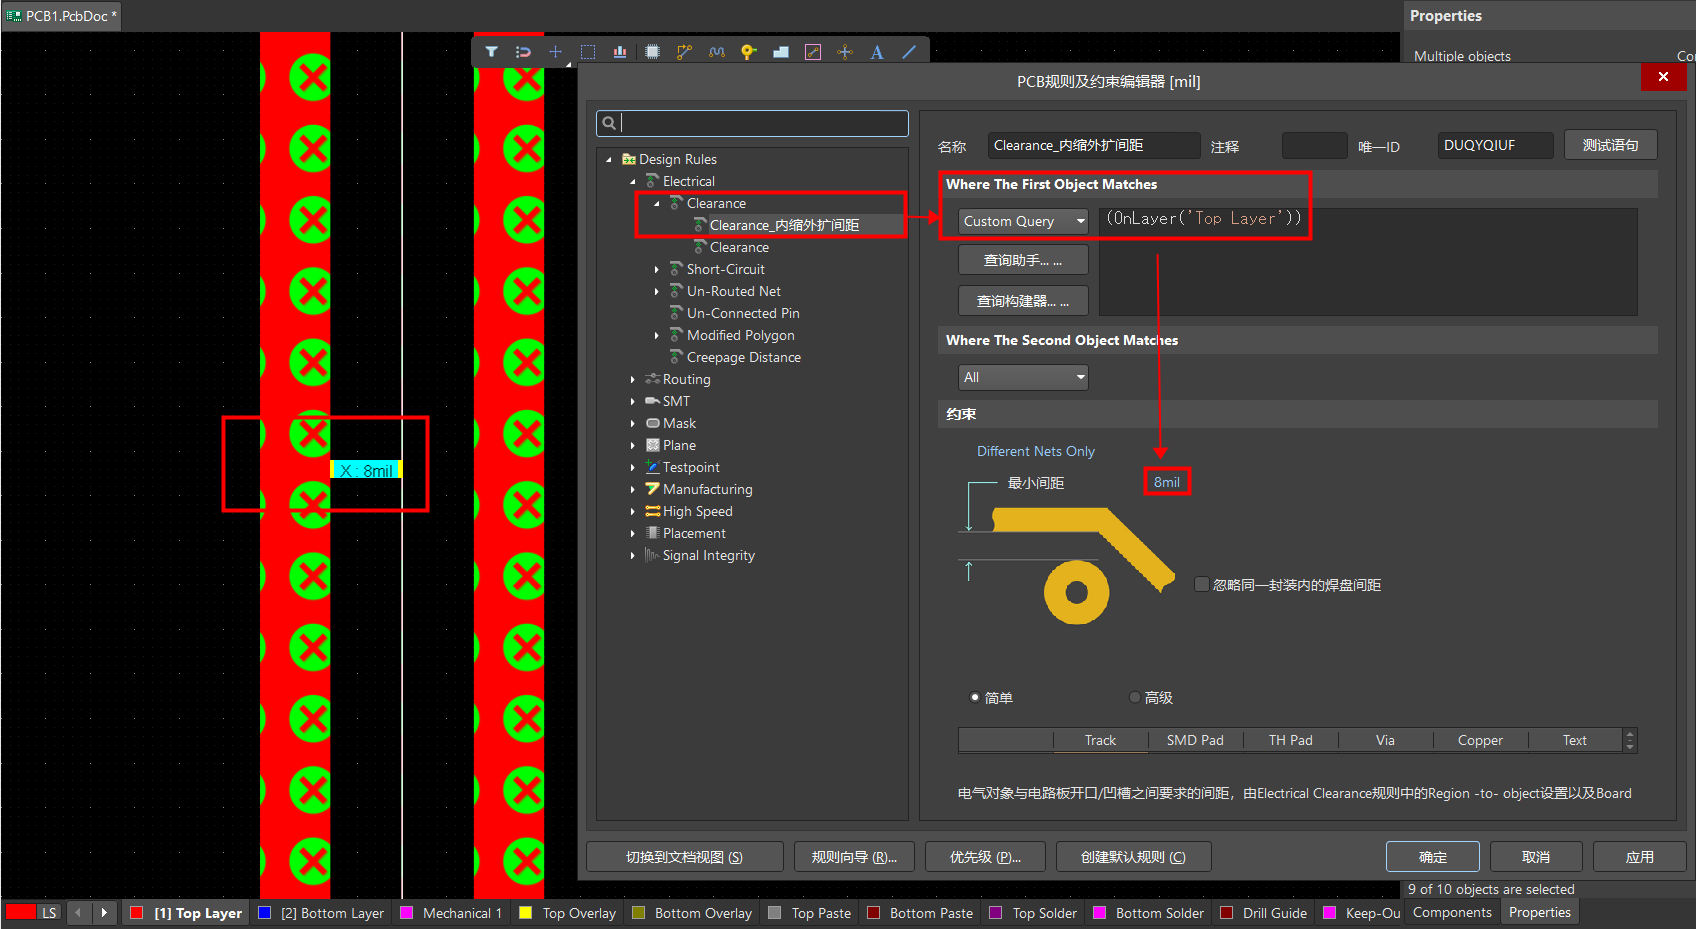The width and height of the screenshot is (1696, 929).
Task: Click the red LS layer color swatch
Action: (x=20, y=912)
